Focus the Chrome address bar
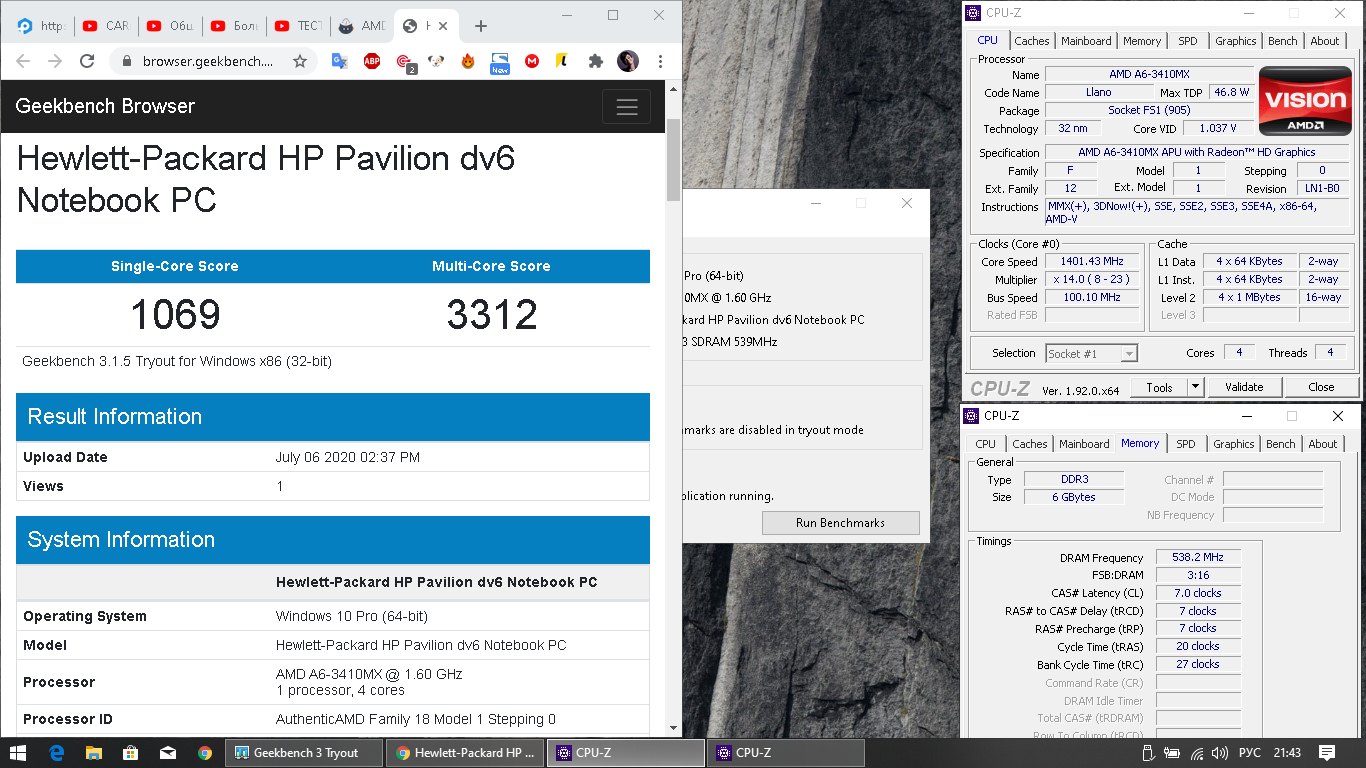The width and height of the screenshot is (1366, 768). point(207,61)
